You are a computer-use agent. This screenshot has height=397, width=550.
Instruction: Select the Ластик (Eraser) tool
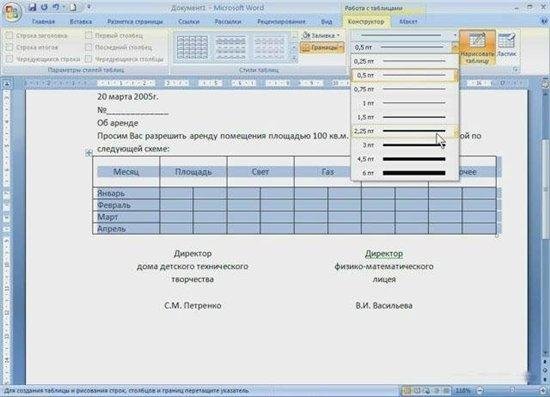507,45
